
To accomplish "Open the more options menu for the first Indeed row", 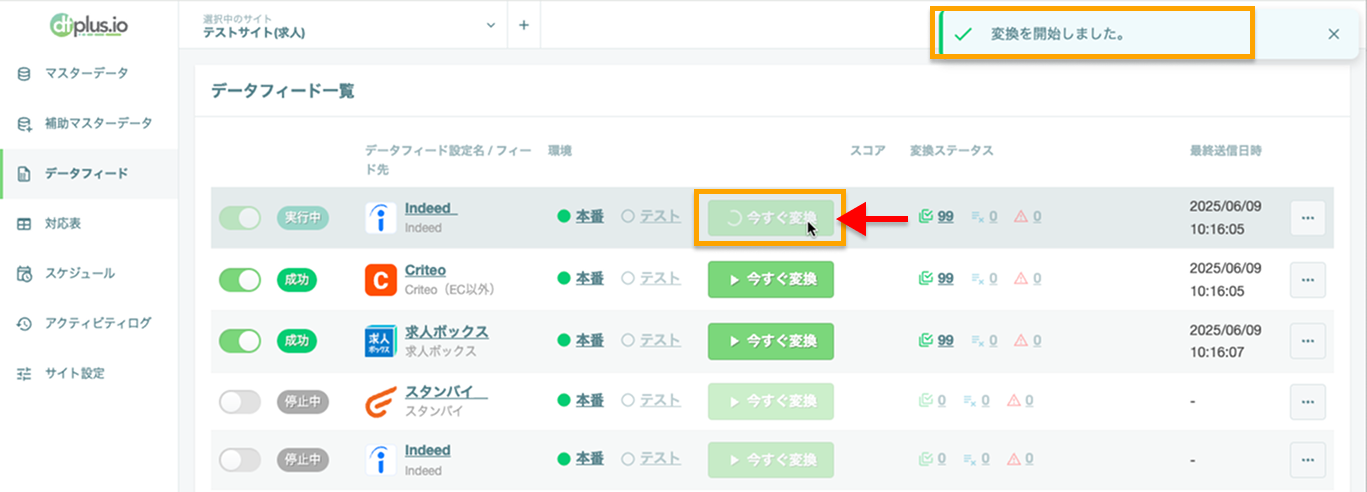I will click(1308, 217).
